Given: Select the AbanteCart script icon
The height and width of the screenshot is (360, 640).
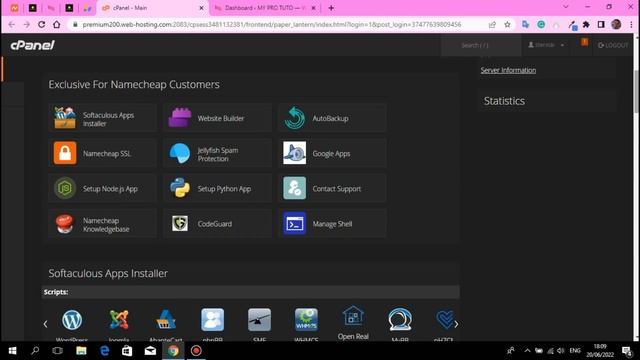Looking at the screenshot, I should tap(166, 320).
